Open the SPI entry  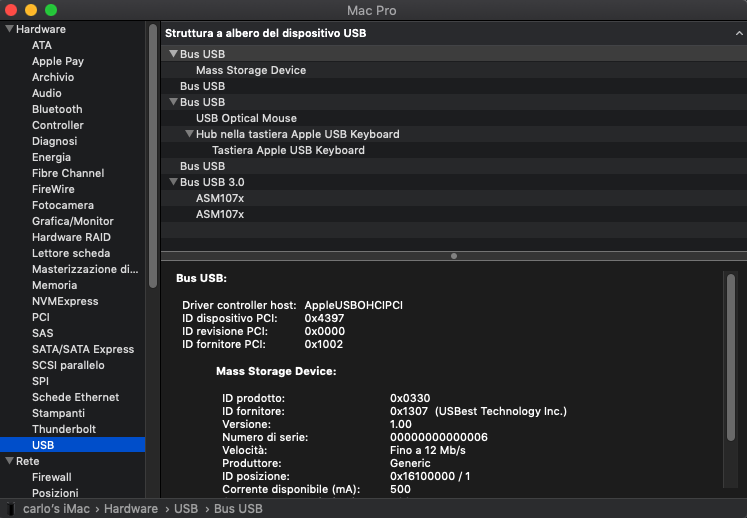coord(40,381)
